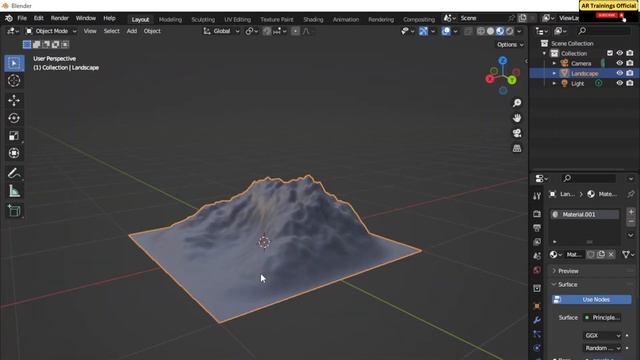
Task: Choose the Annotate tool
Action: pos(14,173)
